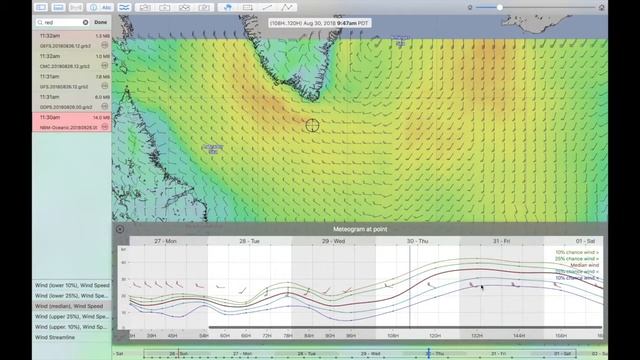
Task: Select the zigzag route path tool
Action: [287, 7]
